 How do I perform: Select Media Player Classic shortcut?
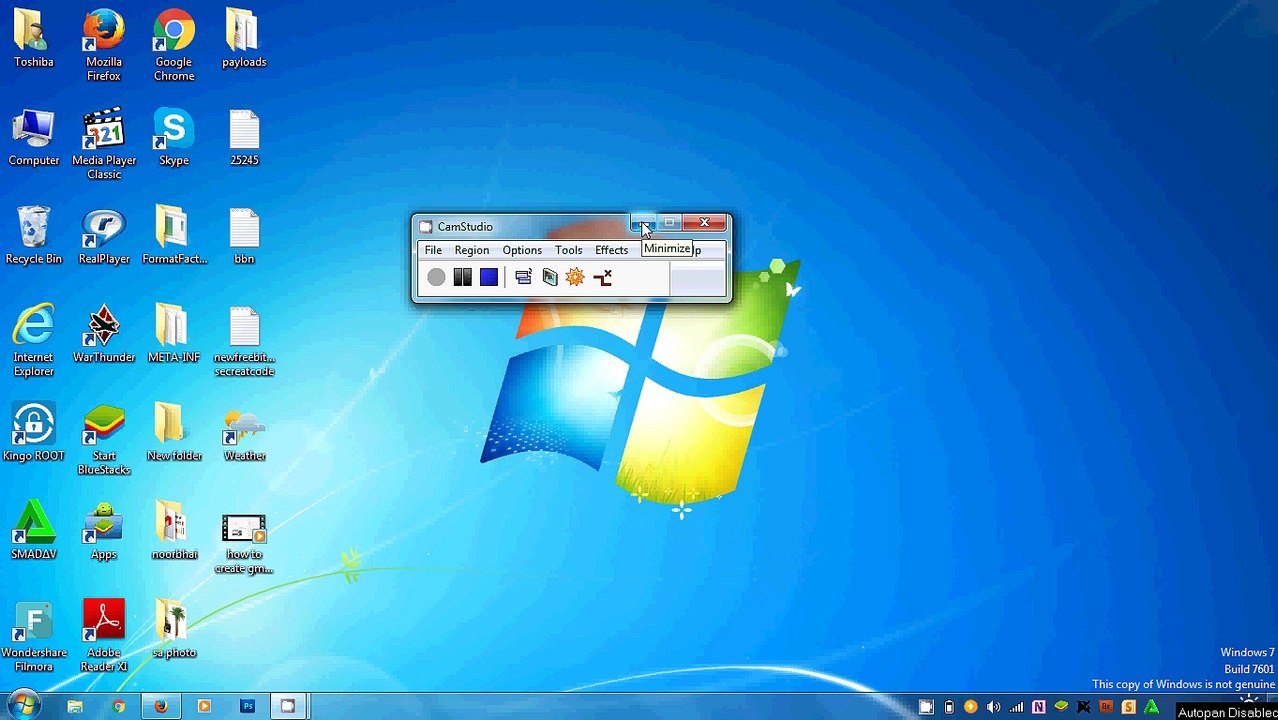point(104,145)
